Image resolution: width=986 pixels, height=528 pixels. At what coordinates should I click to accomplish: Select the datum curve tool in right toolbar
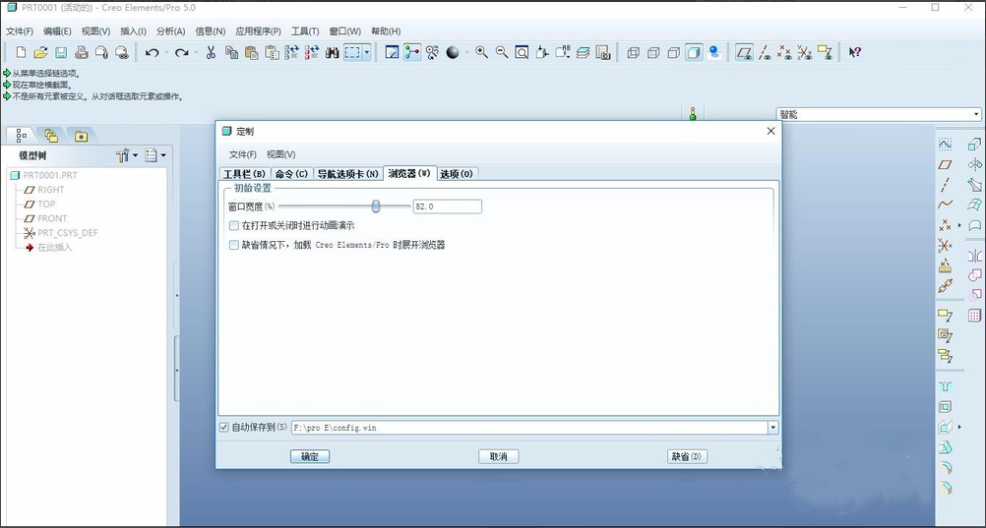click(x=944, y=205)
